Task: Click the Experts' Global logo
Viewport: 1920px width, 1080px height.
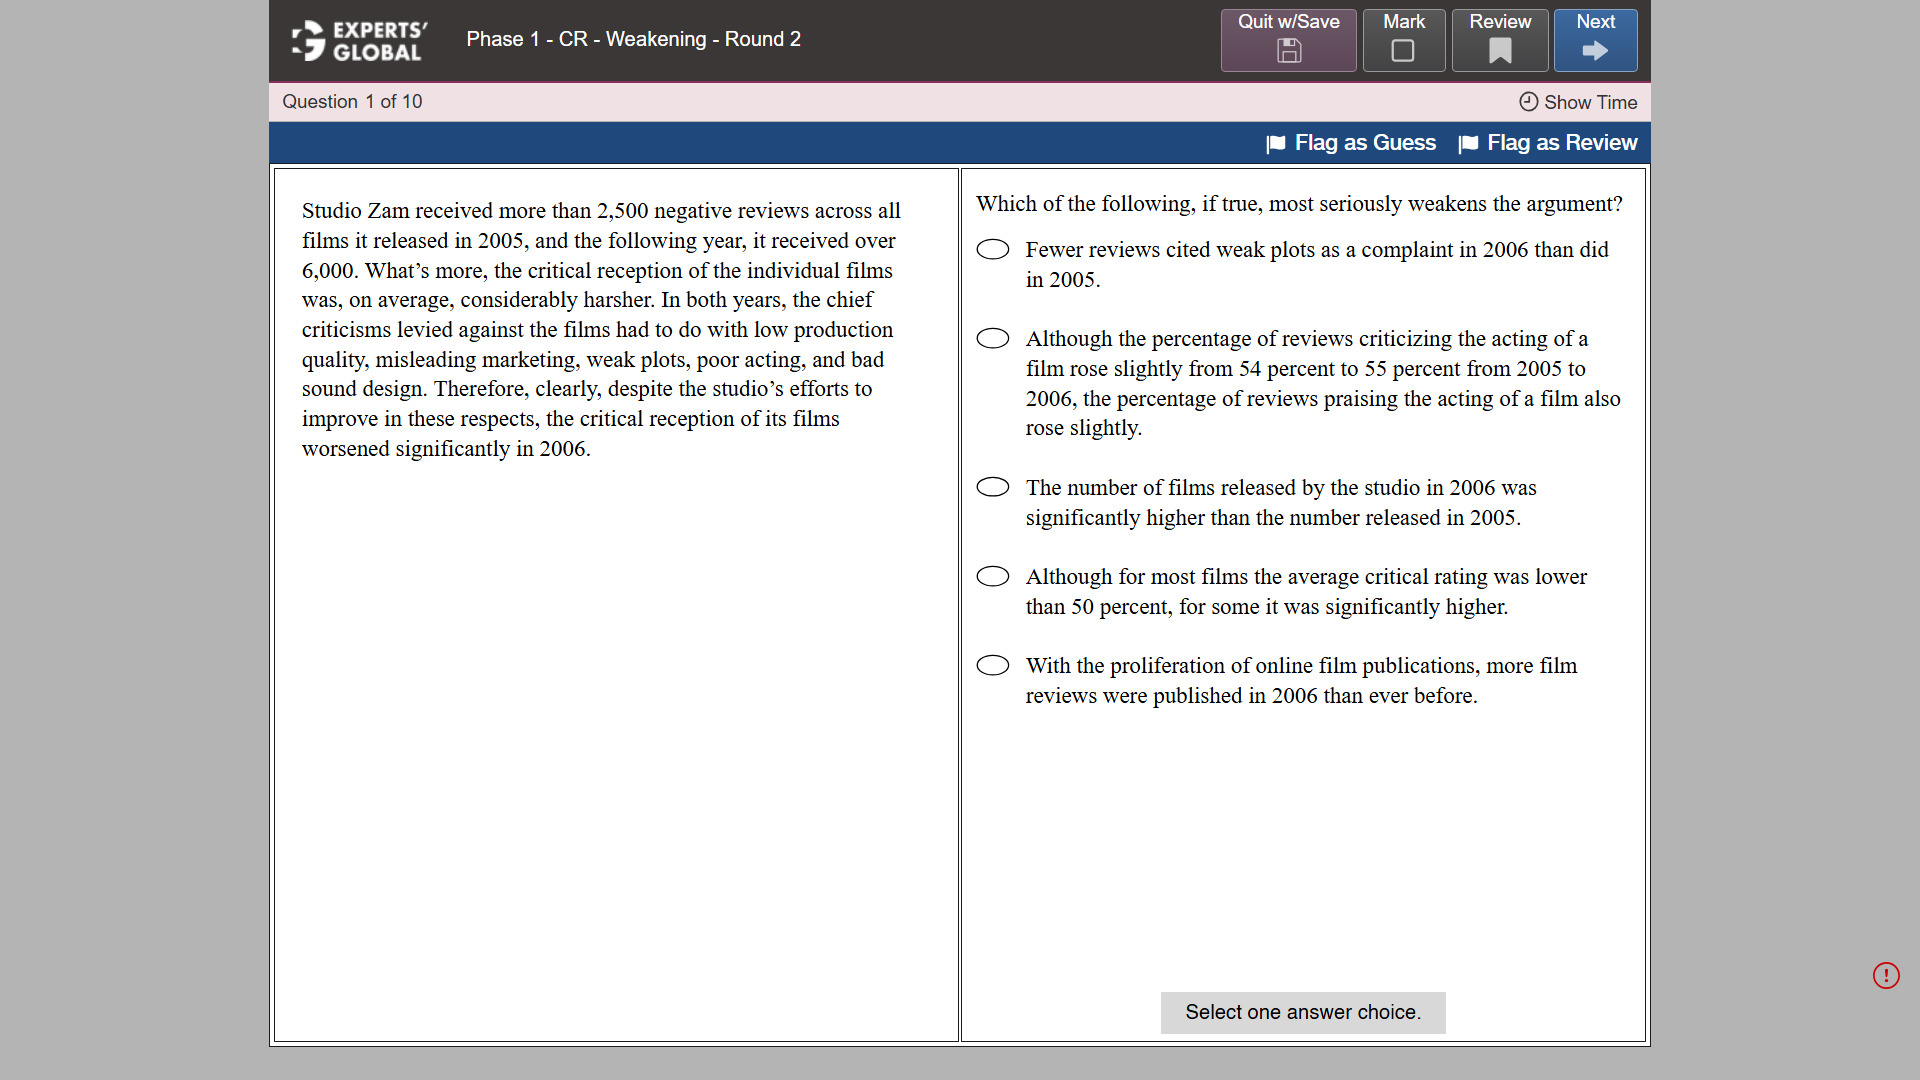Action: click(x=353, y=40)
